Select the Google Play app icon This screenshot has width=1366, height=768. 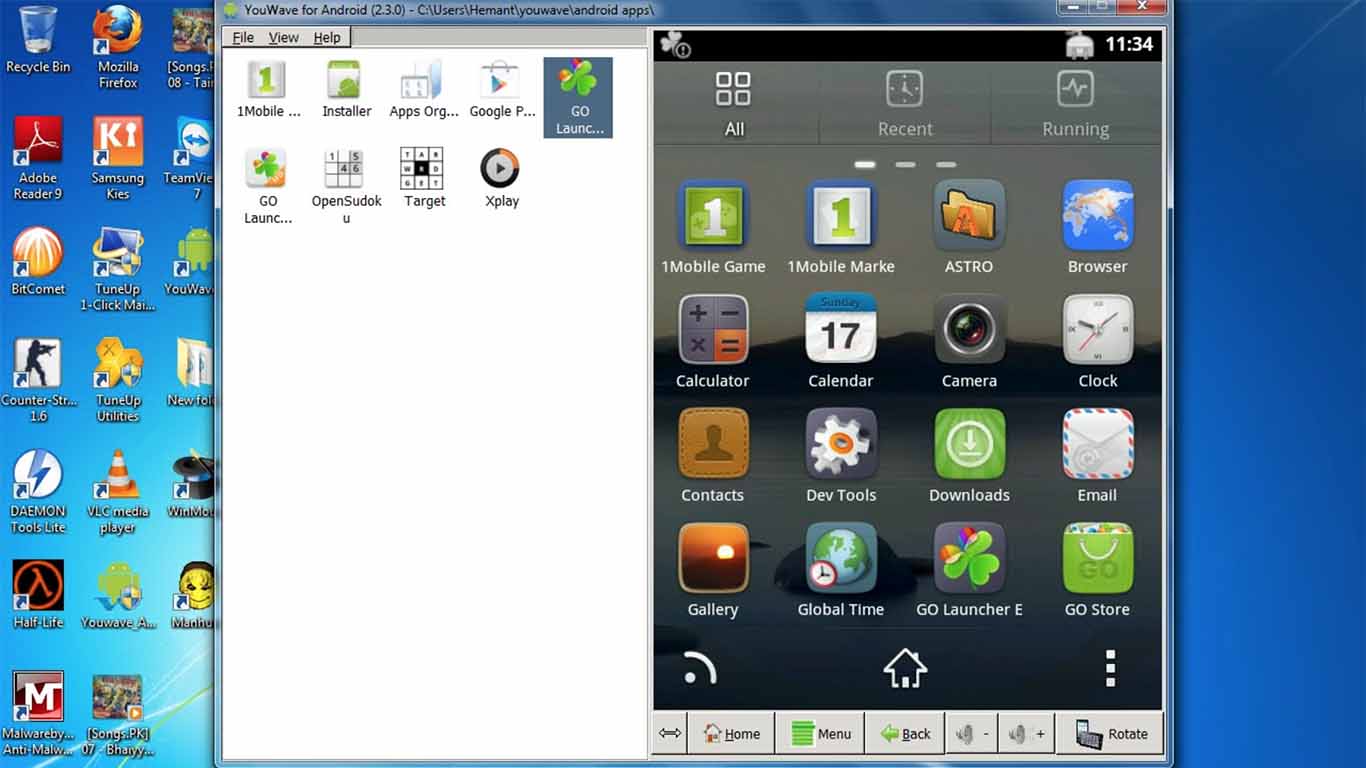pos(502,90)
